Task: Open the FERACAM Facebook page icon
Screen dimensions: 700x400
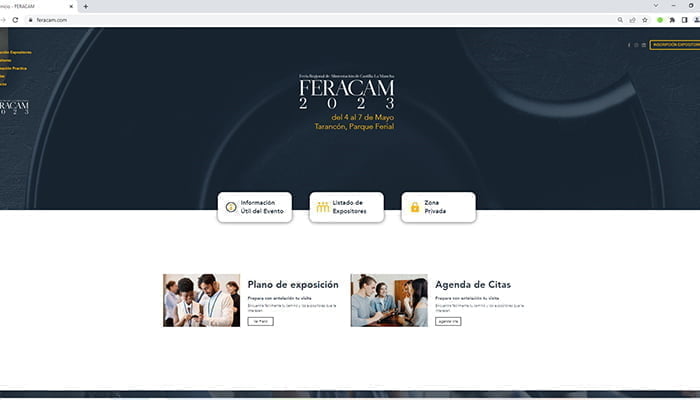Action: [x=629, y=45]
